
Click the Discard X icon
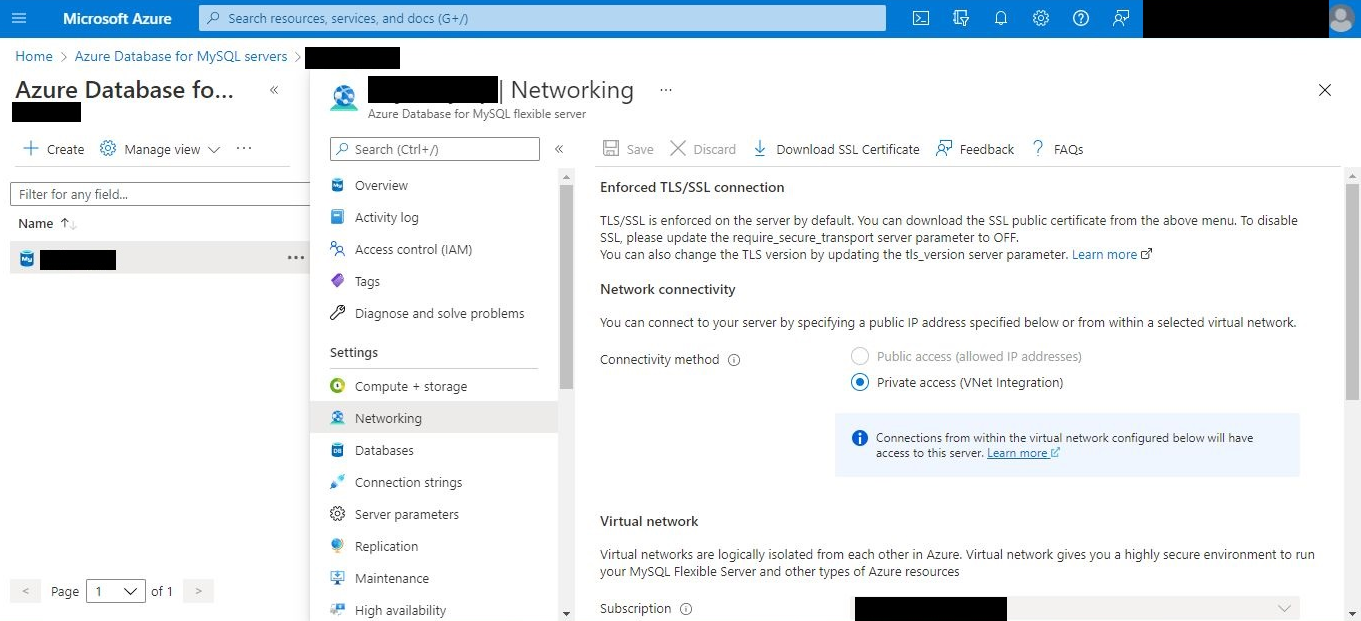coord(678,149)
